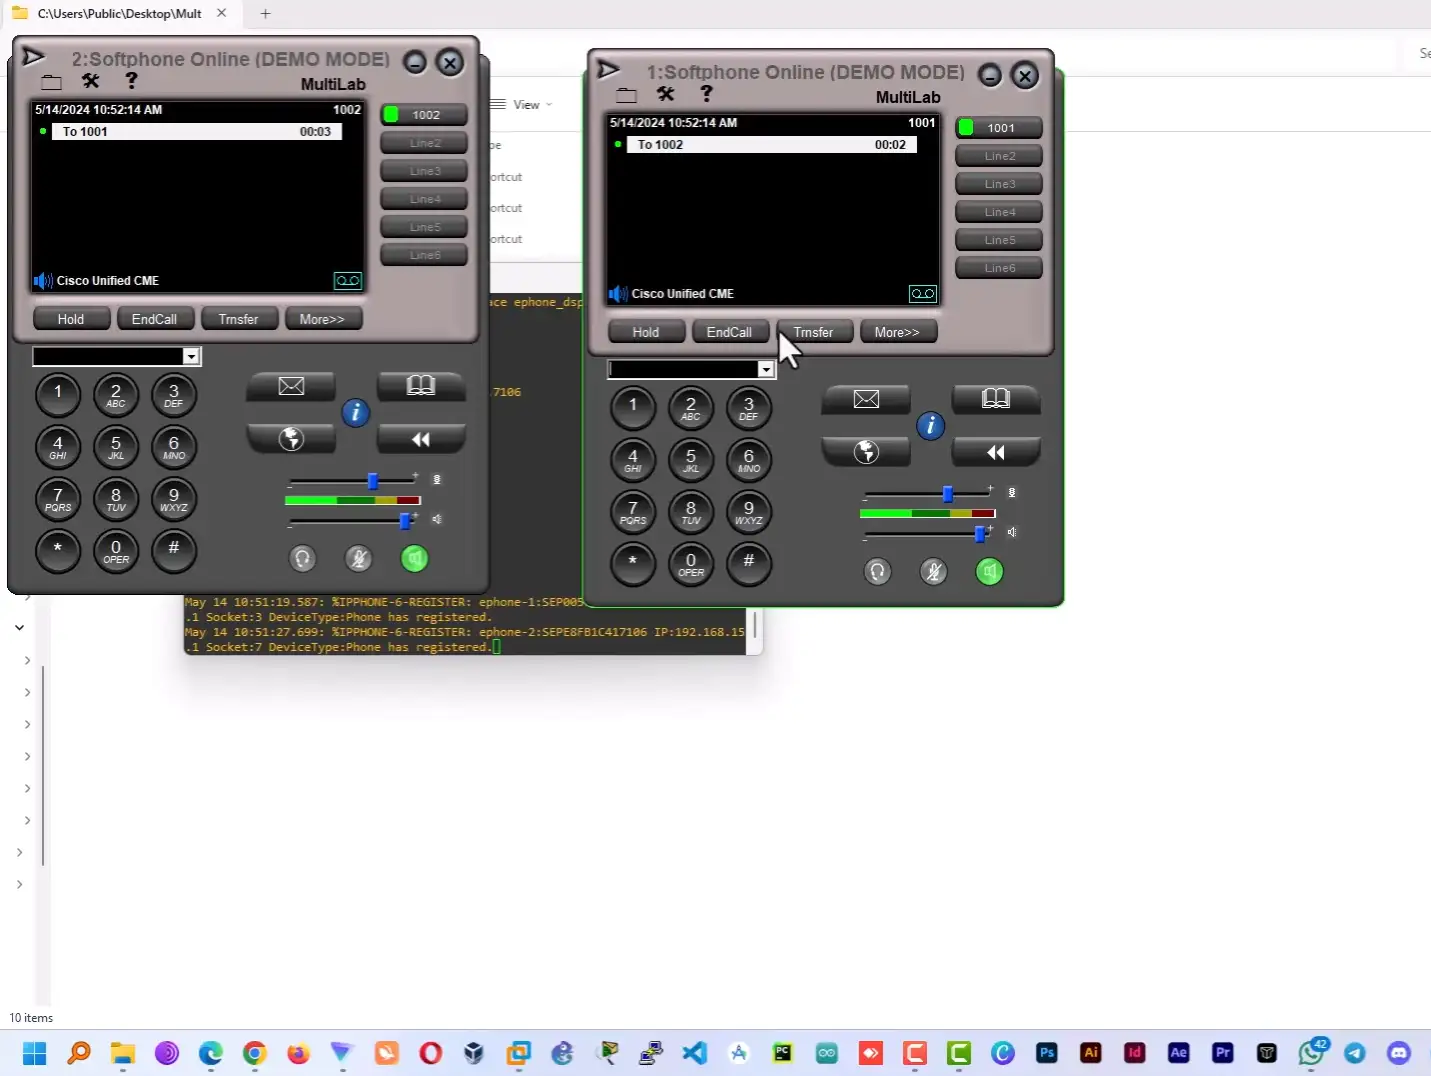Mute the microphone on softphone 1002
This screenshot has height=1076, width=1431.
(x=359, y=559)
